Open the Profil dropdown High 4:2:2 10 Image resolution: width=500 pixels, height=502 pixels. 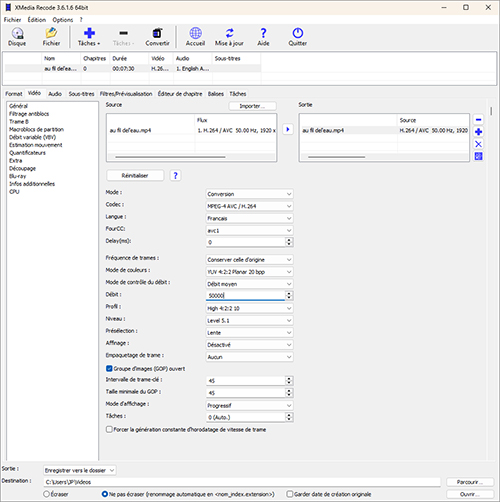point(249,308)
